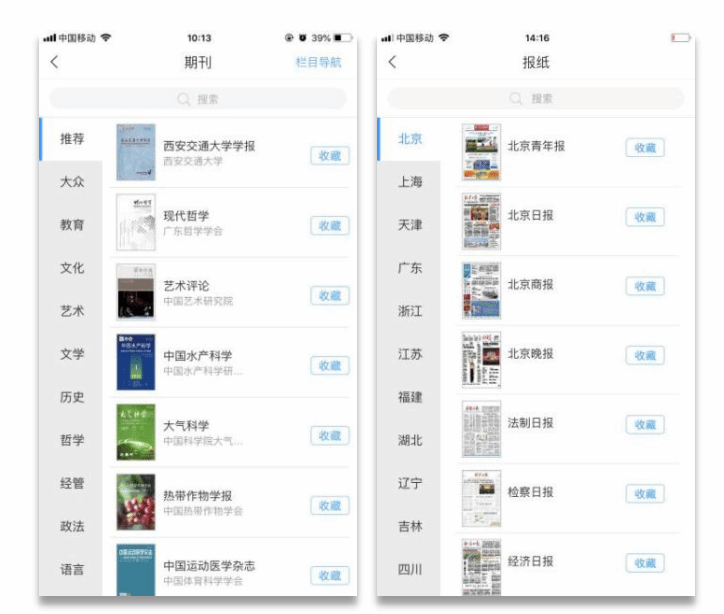Tap the back arrow on the 期刊 screen
Screen dimensions: 724x614
55,62
